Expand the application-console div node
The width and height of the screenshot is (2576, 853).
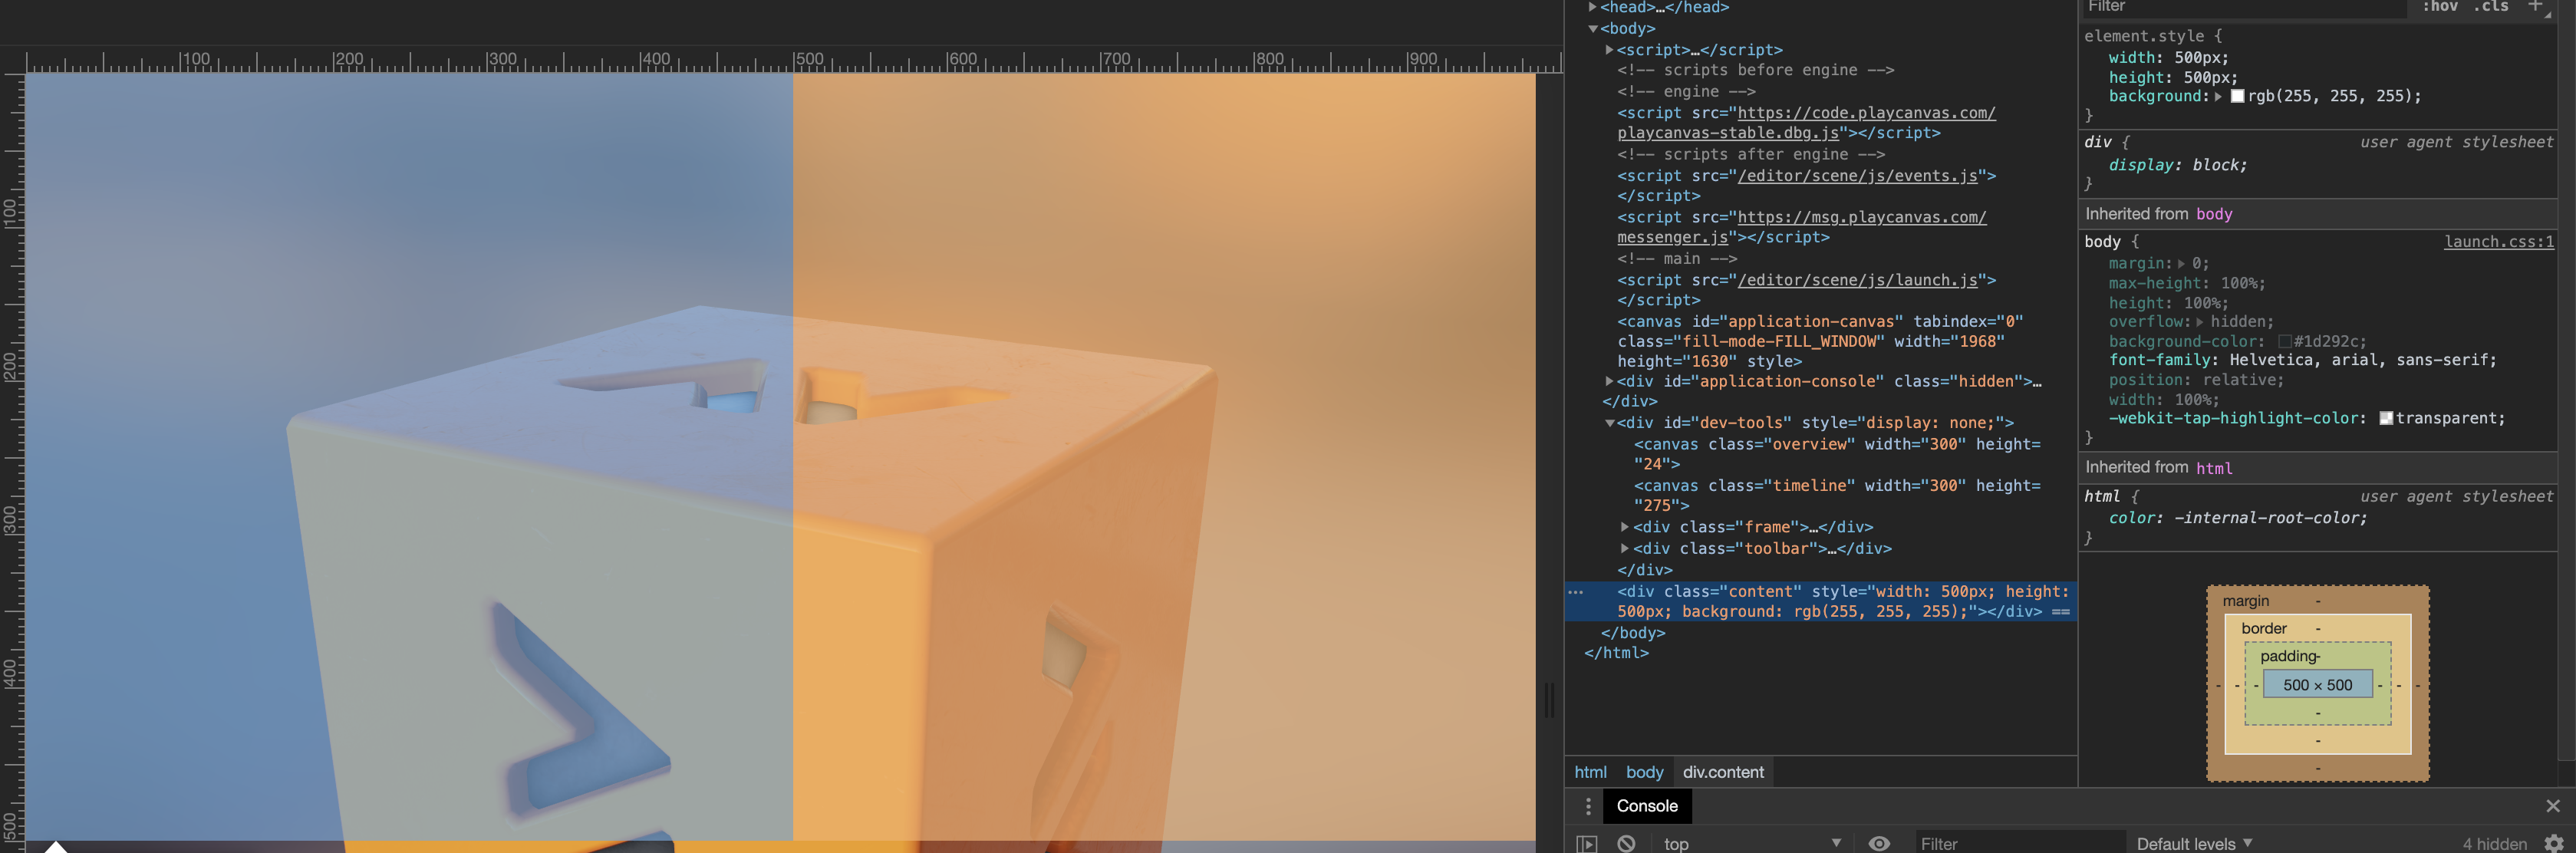(x=1609, y=381)
